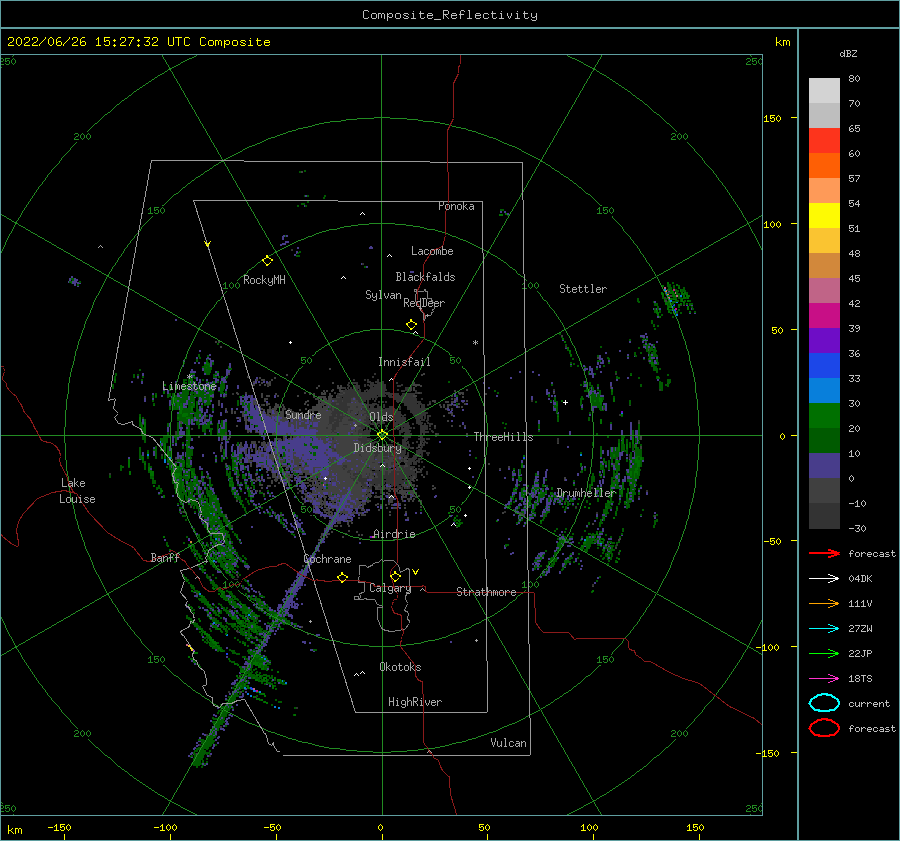
Task: Click the blue 36 dBZ color swatch
Action: [824, 365]
